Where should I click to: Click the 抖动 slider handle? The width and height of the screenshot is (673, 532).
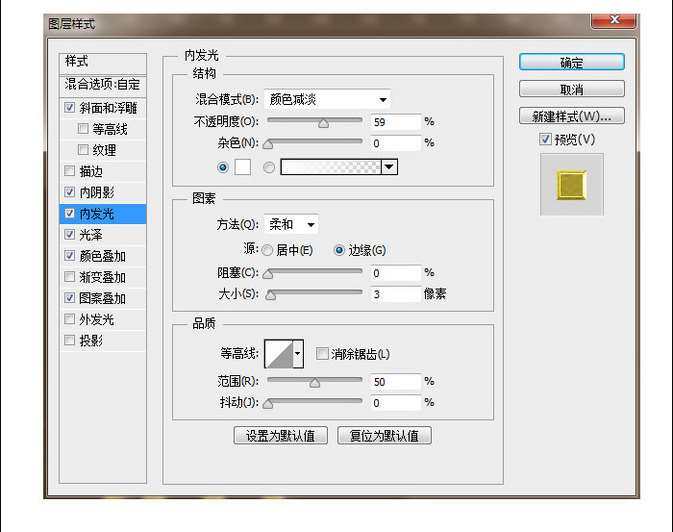[268, 404]
